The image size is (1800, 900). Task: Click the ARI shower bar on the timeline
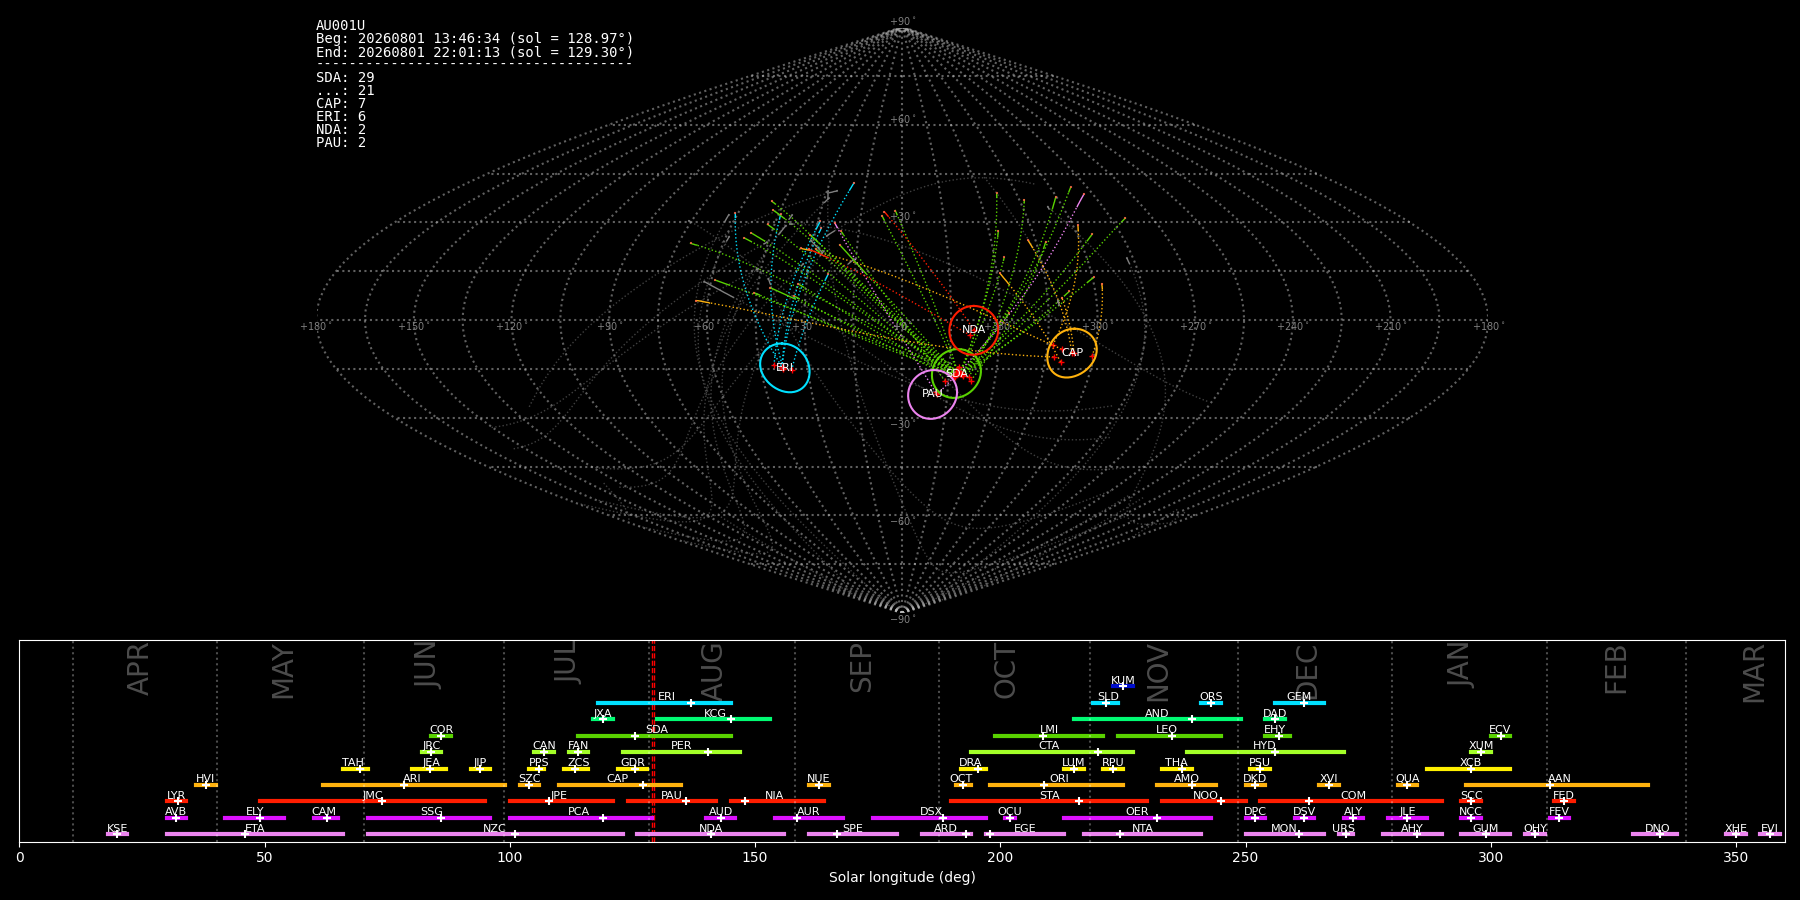pos(414,785)
